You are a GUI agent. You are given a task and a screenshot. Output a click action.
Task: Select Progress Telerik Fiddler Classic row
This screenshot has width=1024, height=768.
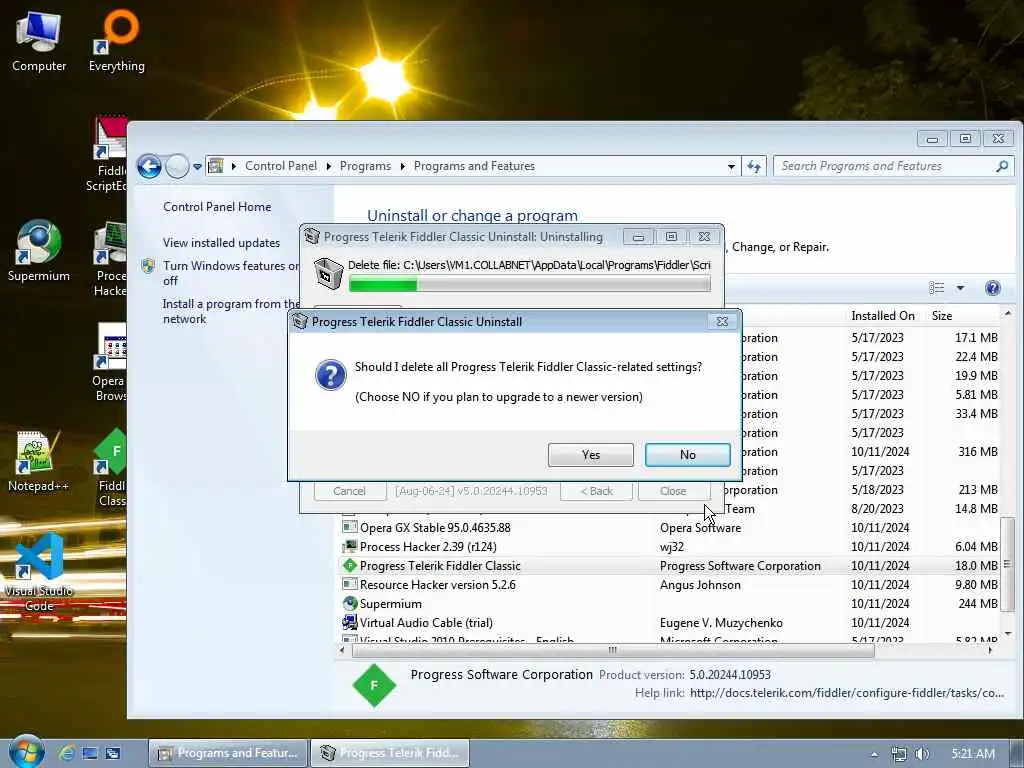pyautogui.click(x=669, y=566)
